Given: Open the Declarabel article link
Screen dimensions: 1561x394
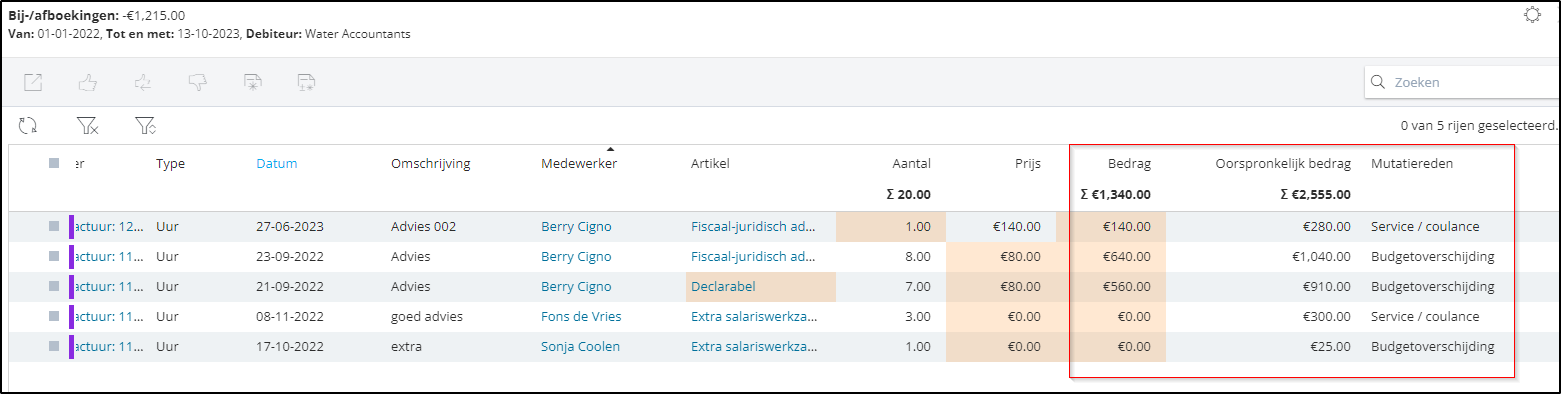Looking at the screenshot, I should click(723, 287).
